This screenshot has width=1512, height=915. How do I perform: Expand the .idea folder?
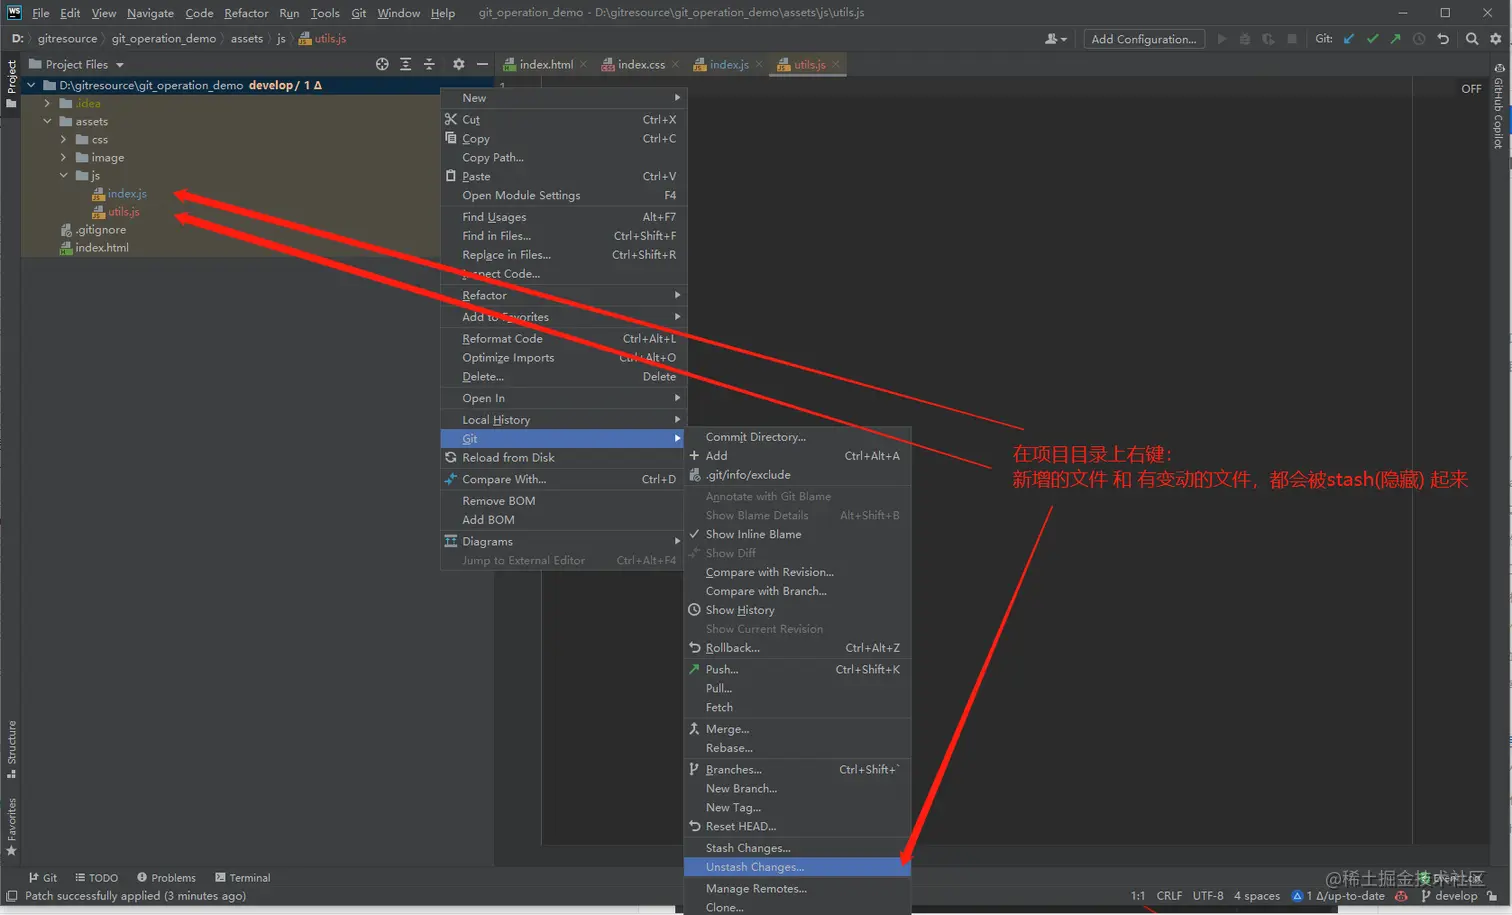[47, 103]
